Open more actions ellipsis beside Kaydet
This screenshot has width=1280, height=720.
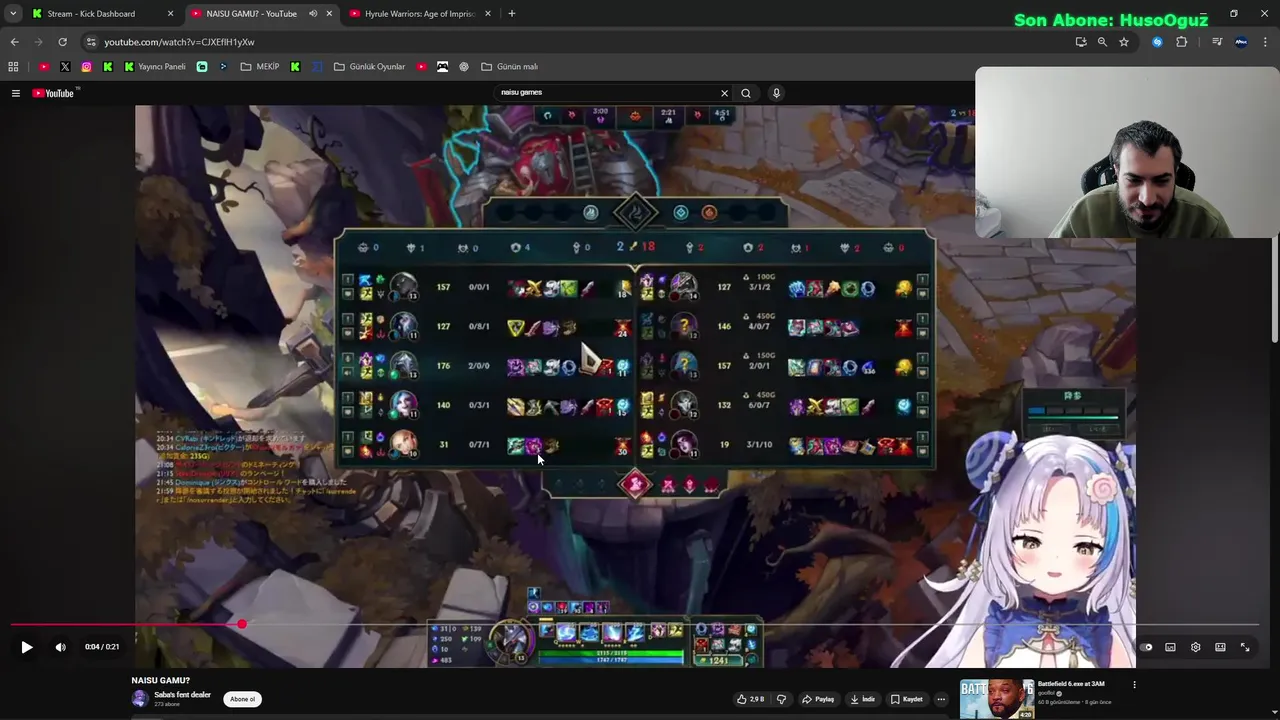coord(941,699)
